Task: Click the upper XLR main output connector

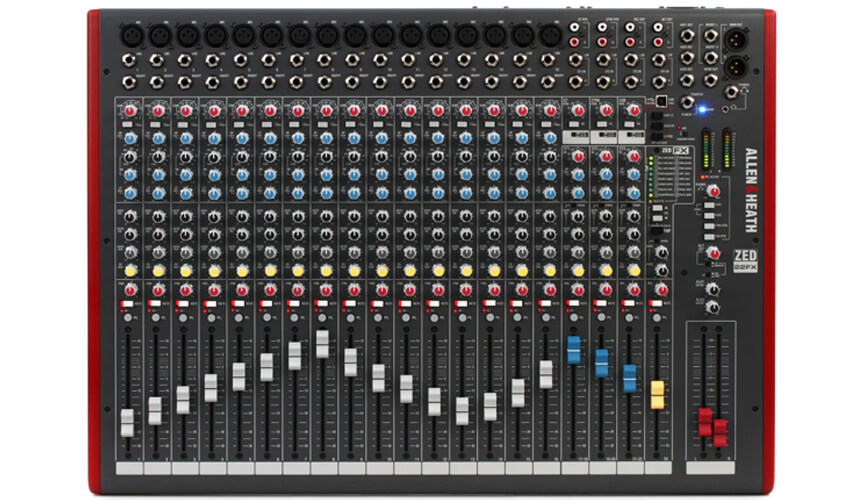Action: point(736,40)
